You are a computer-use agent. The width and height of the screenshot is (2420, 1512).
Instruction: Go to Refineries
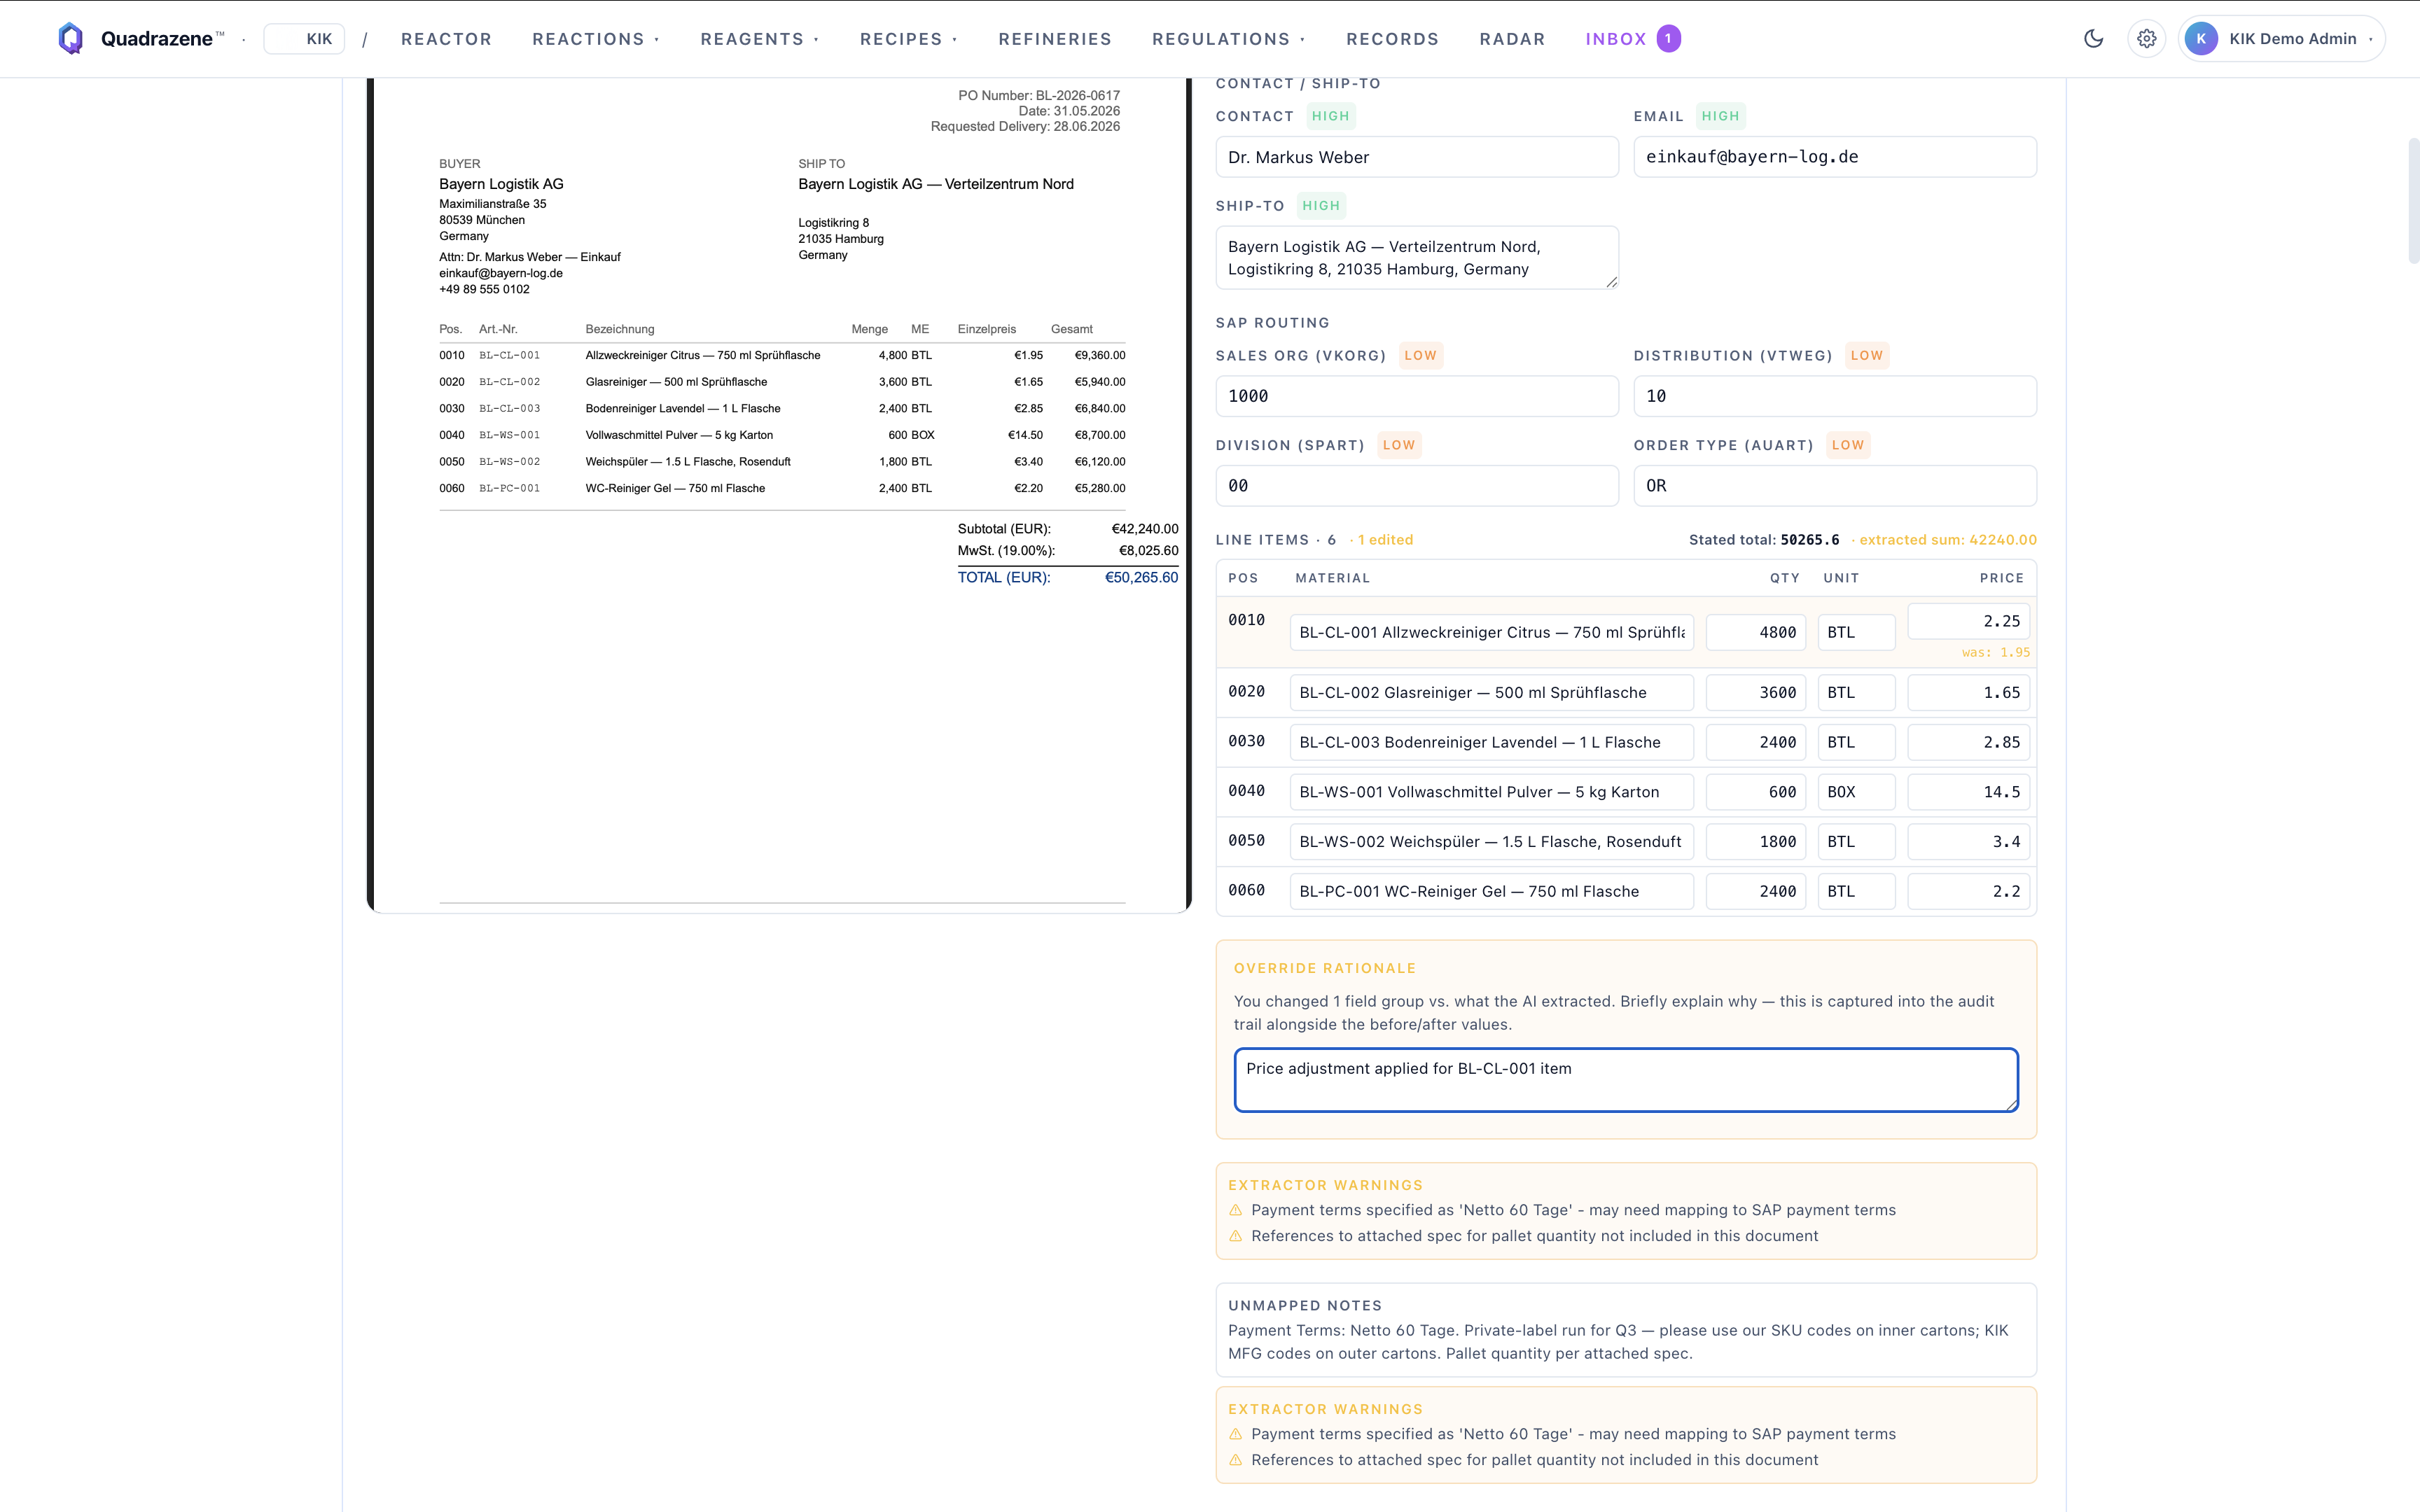pyautogui.click(x=1055, y=39)
